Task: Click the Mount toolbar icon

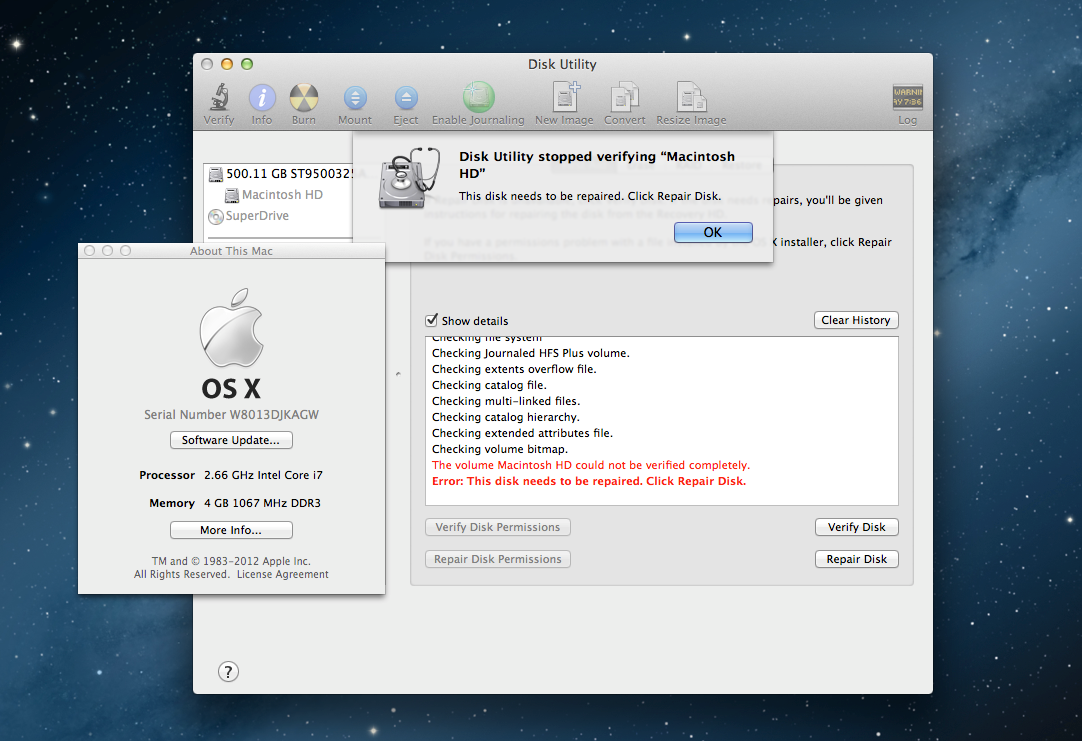Action: 355,100
